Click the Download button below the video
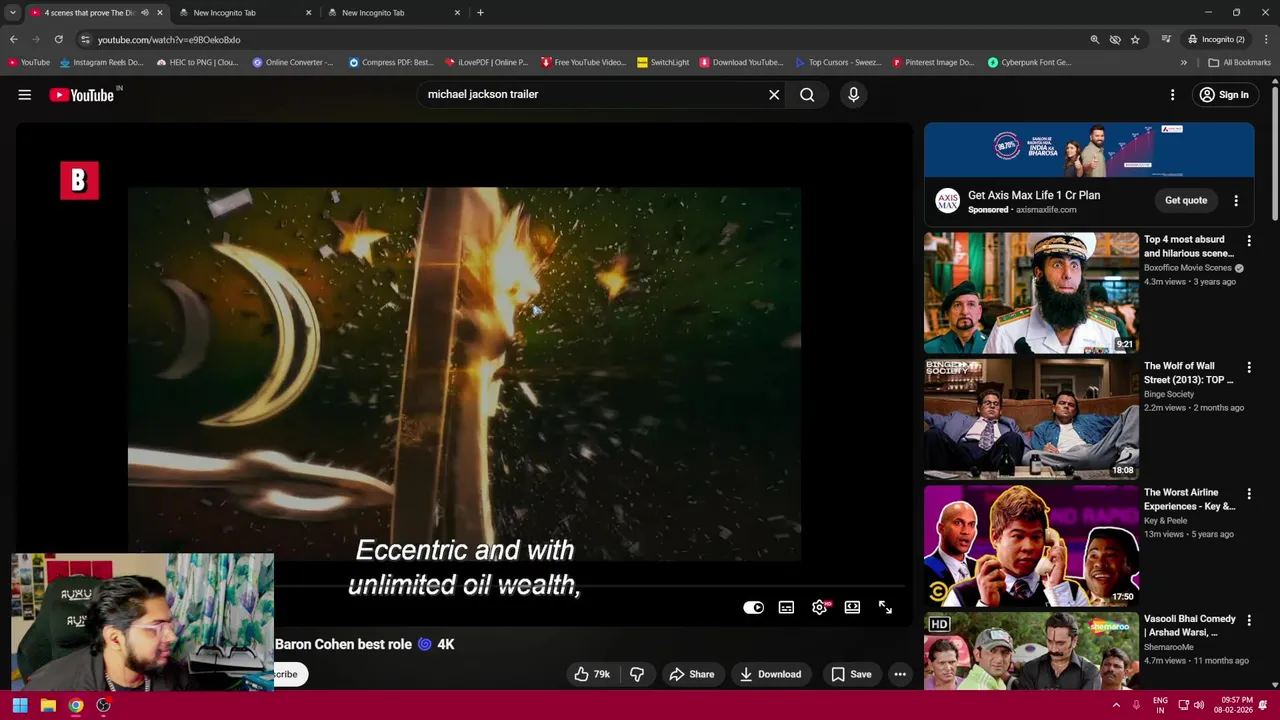 (771, 674)
